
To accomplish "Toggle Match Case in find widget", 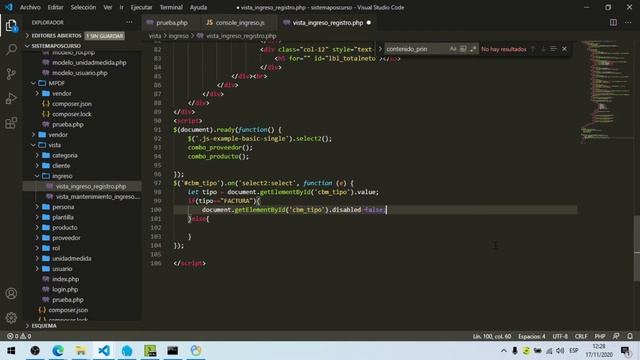I will pyautogui.click(x=453, y=49).
